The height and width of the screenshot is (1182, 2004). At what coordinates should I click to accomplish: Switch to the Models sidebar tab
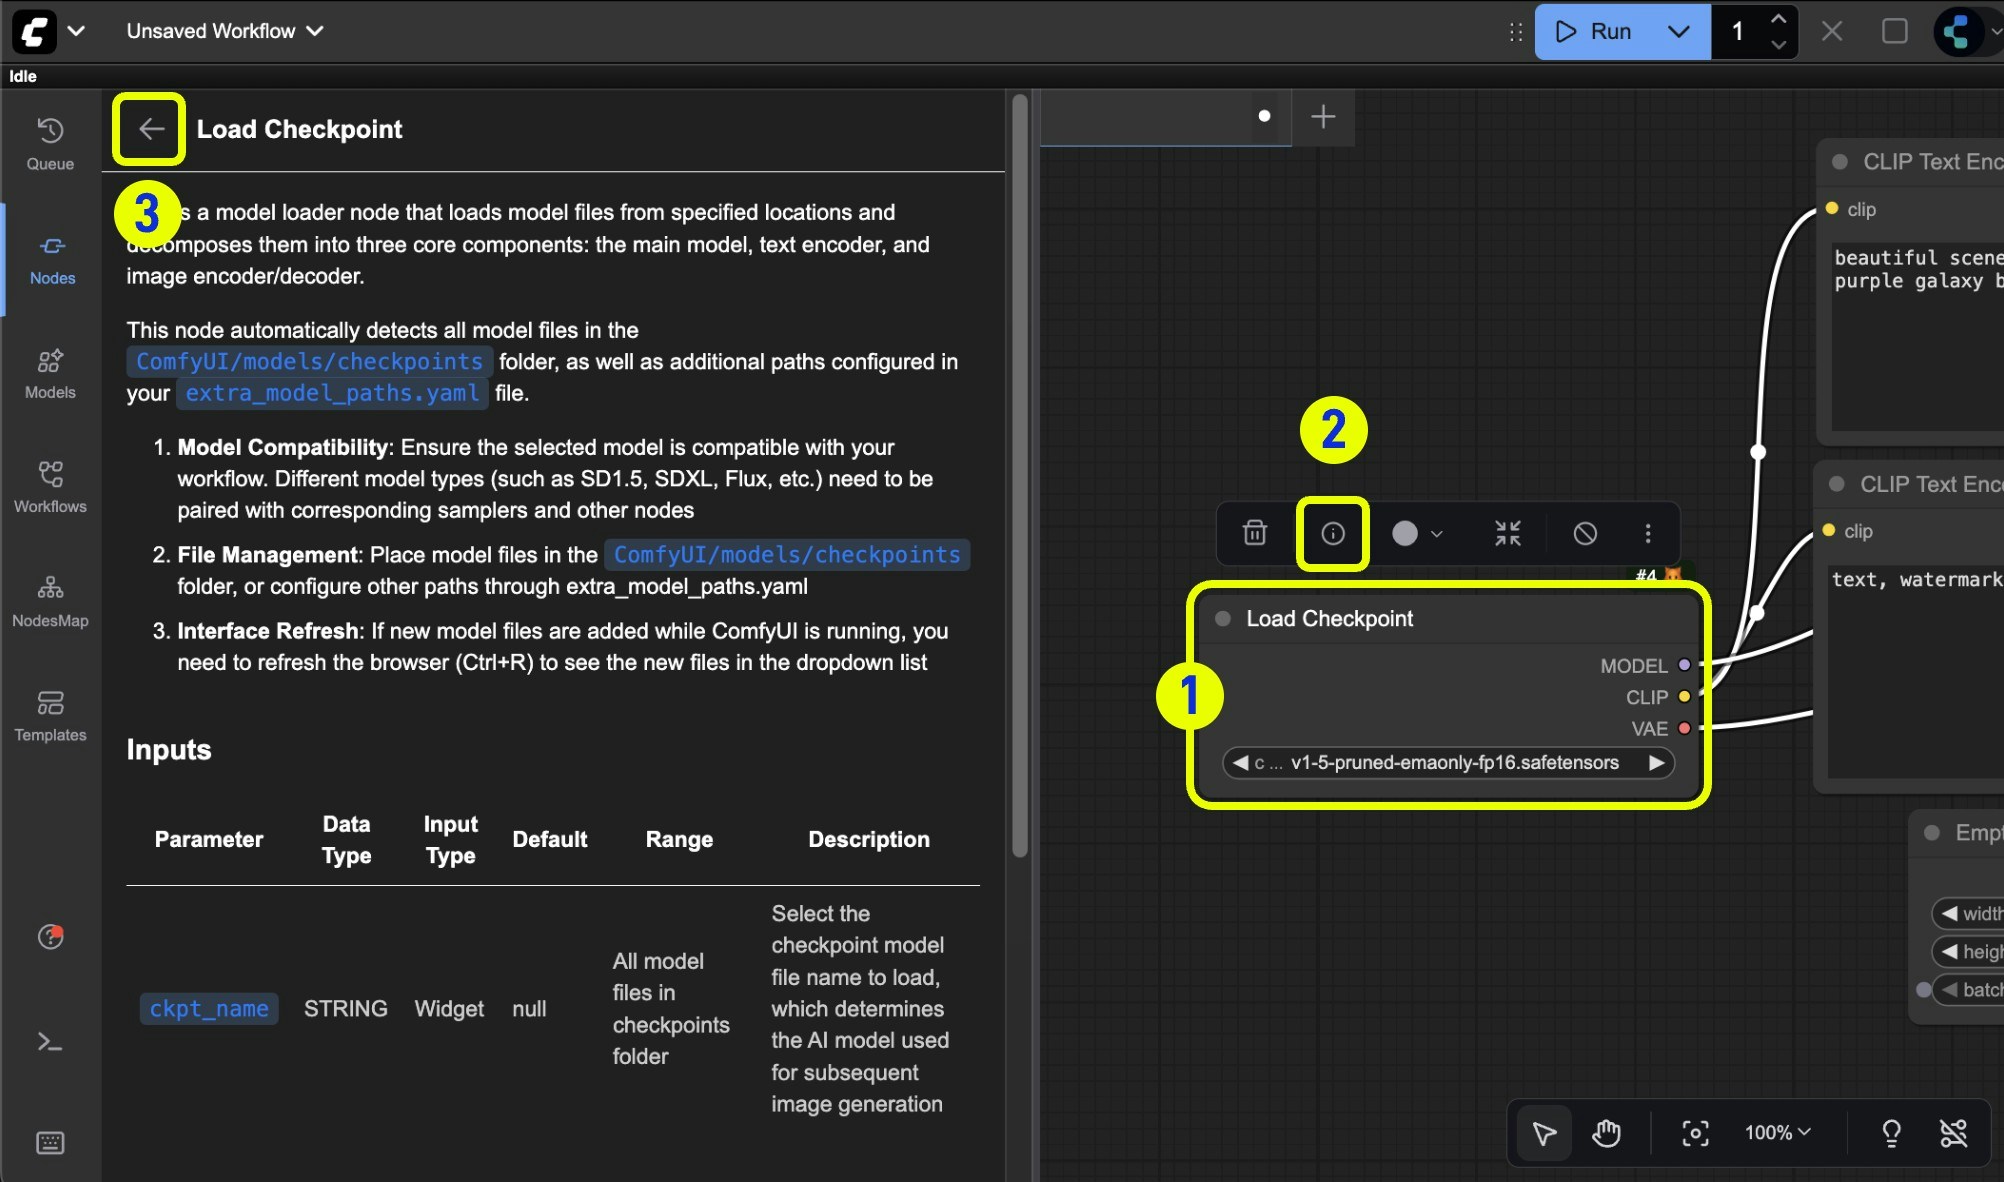pos(50,373)
